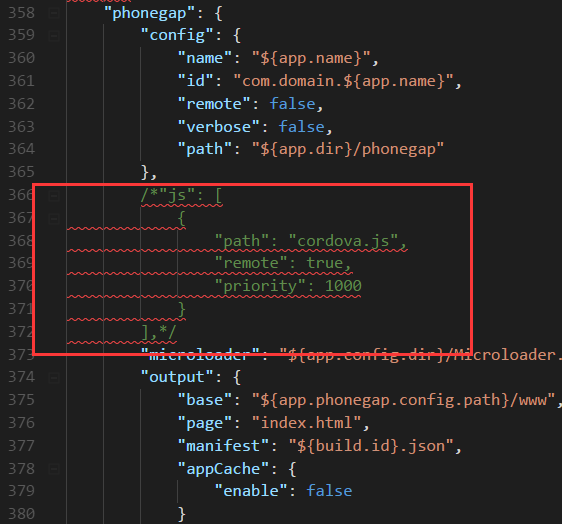562x524 pixels.
Task: Collapse the "phonegap" block at line 358
Action: click(54, 14)
